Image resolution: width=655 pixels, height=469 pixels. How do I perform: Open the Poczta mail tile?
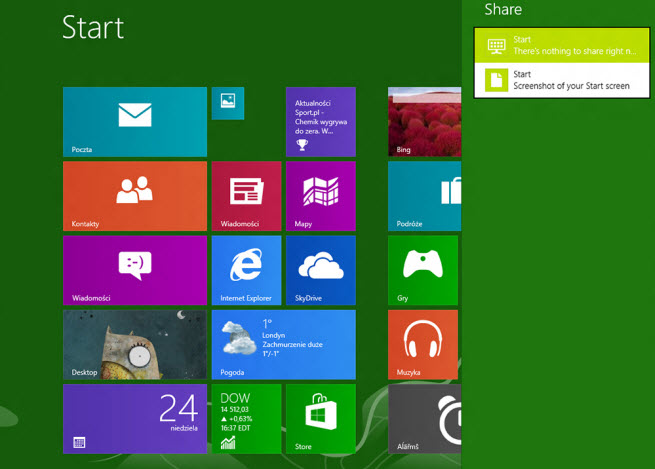pyautogui.click(x=135, y=122)
